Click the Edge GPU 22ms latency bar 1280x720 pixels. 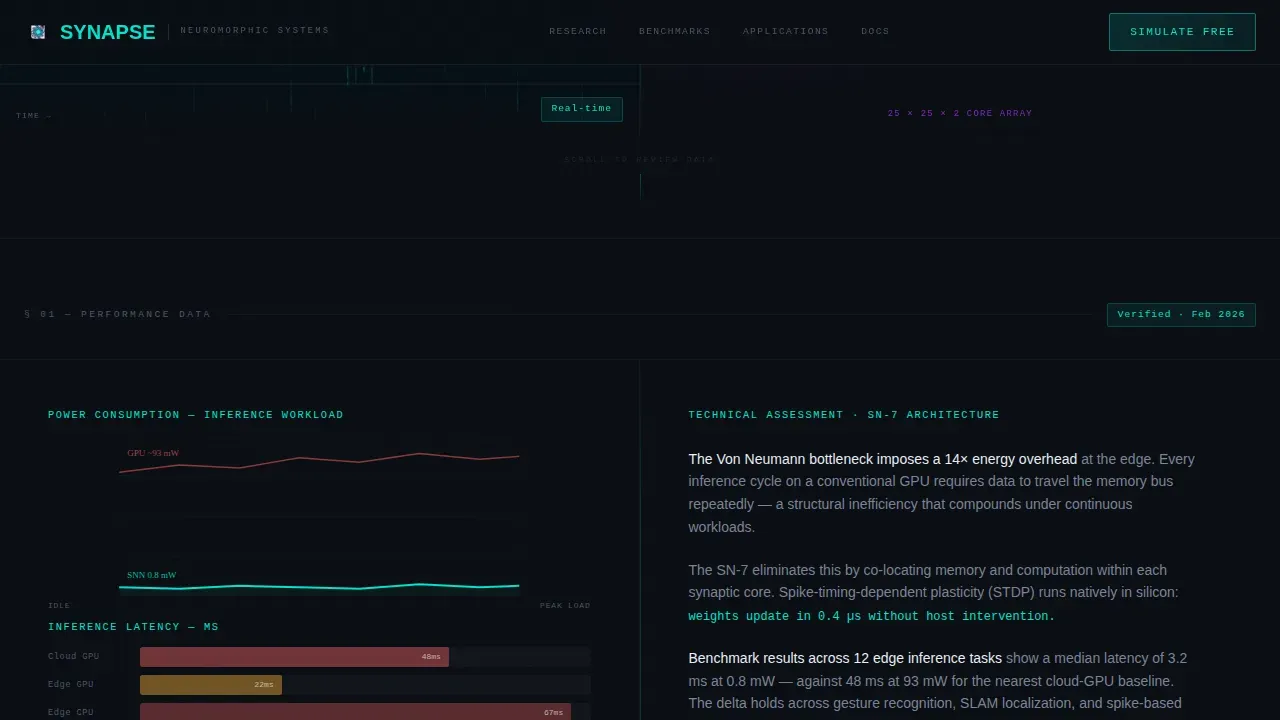(x=211, y=685)
